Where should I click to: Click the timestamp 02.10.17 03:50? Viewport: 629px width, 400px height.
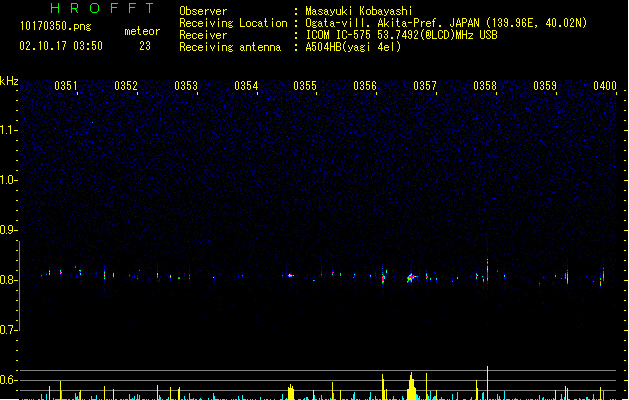[x=61, y=46]
